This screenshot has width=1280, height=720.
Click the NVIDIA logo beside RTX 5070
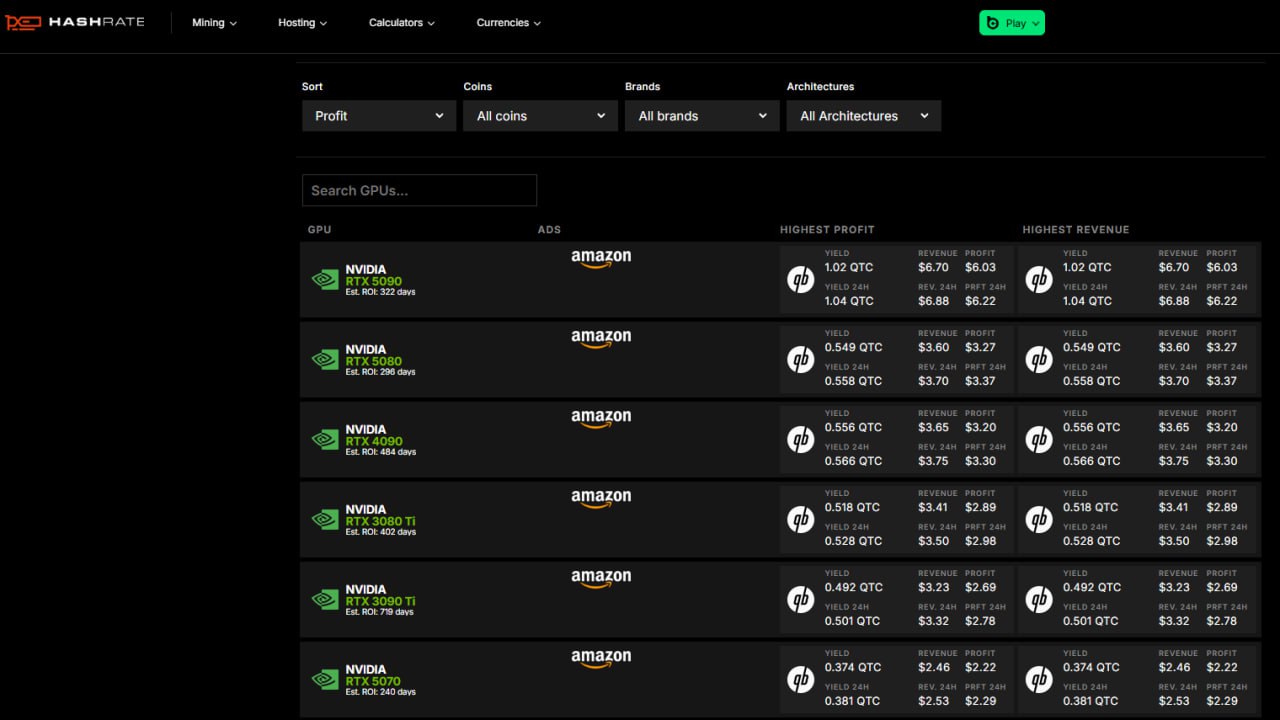click(325, 680)
